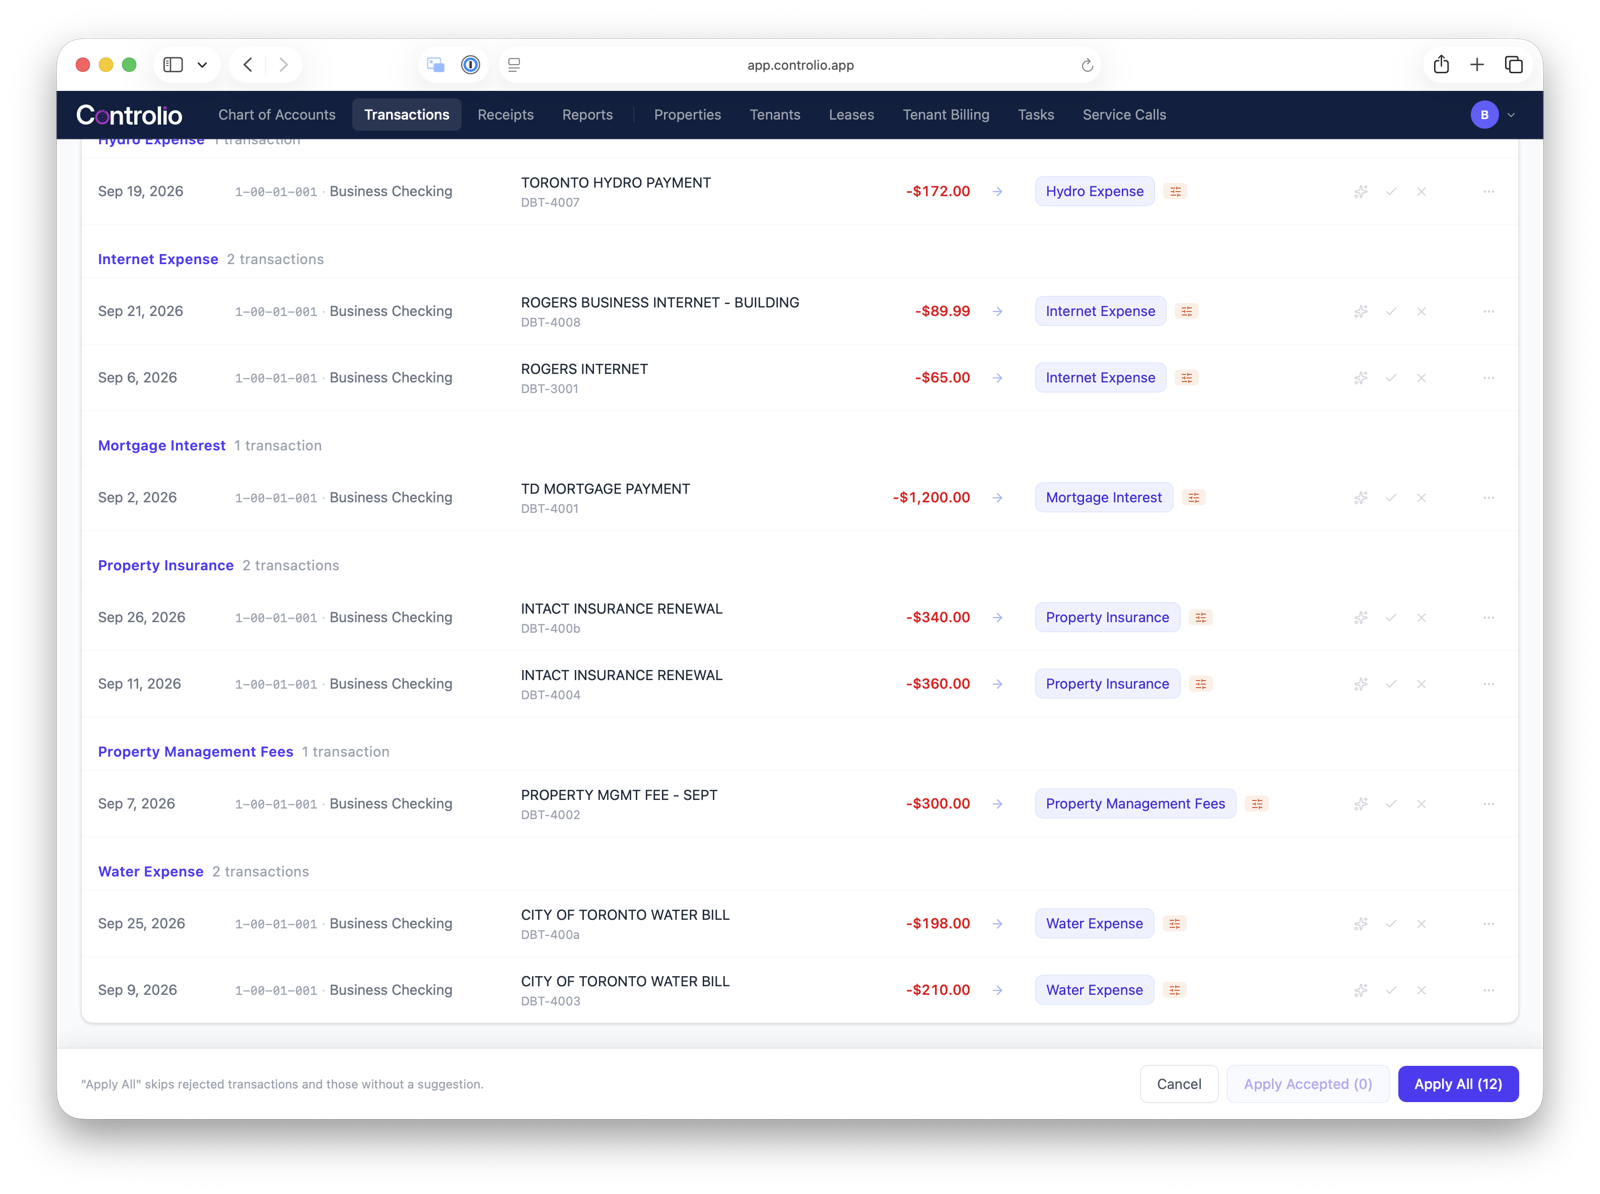Click the app.controlio.app address bar

[x=800, y=65]
